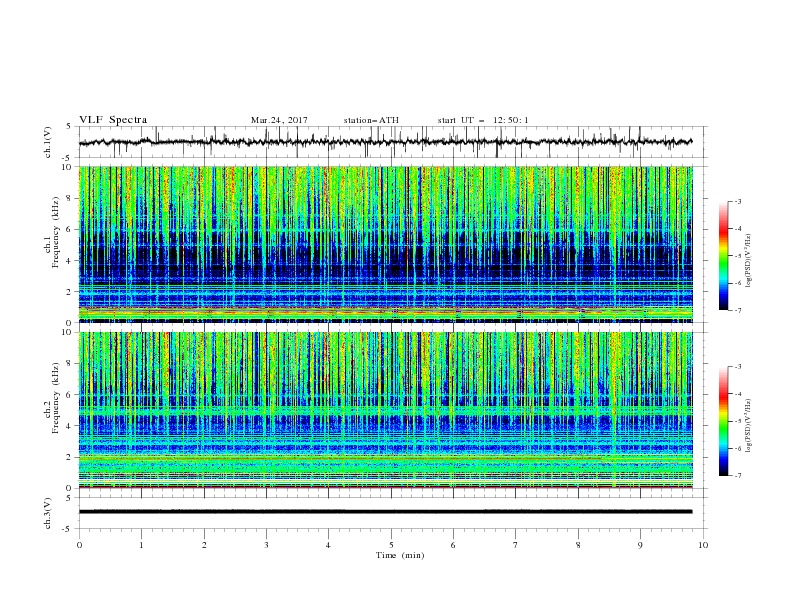Click the "-6" tick on lower color bar
The height and width of the screenshot is (612, 792).
click(x=737, y=448)
